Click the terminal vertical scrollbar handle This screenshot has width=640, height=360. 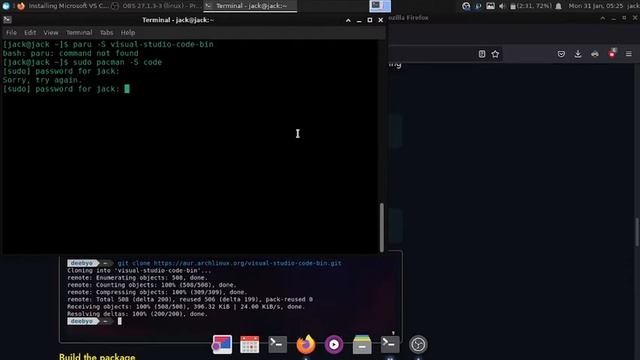click(x=382, y=227)
